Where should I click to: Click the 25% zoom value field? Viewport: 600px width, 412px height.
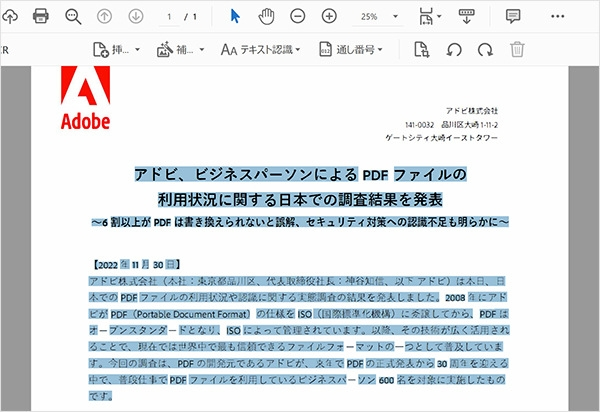click(369, 17)
